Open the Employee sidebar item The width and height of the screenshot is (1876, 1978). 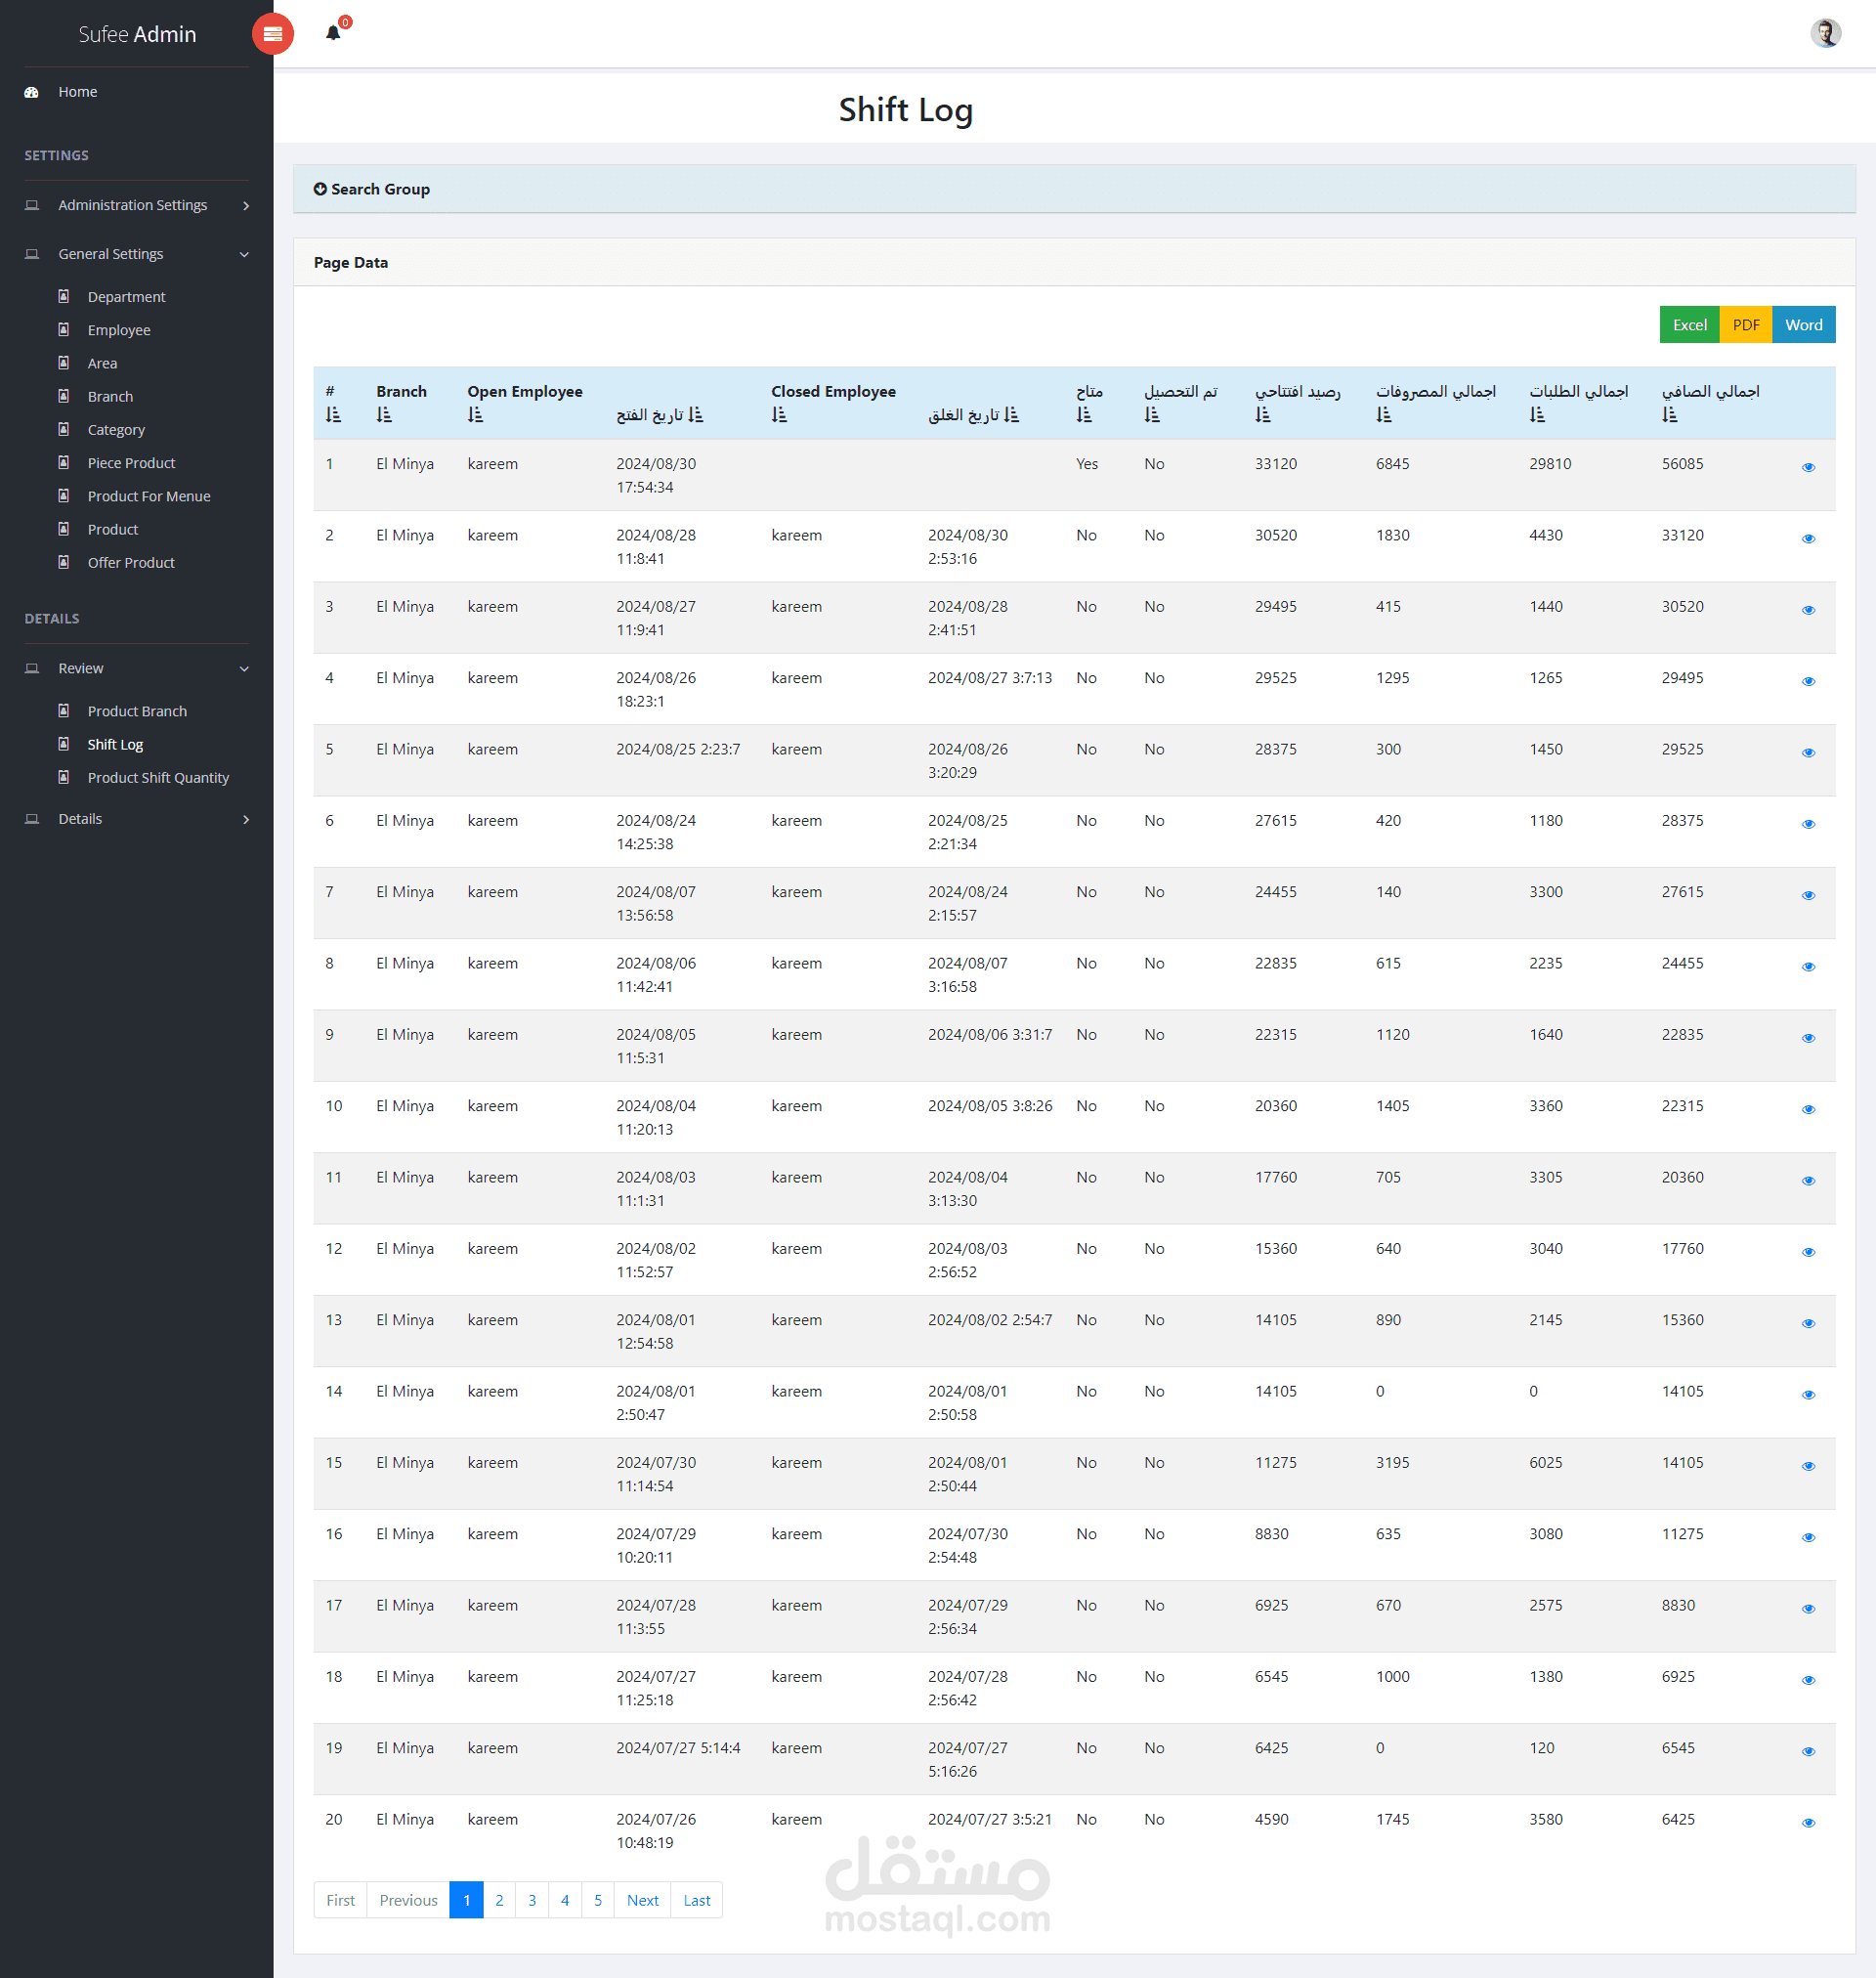point(119,330)
